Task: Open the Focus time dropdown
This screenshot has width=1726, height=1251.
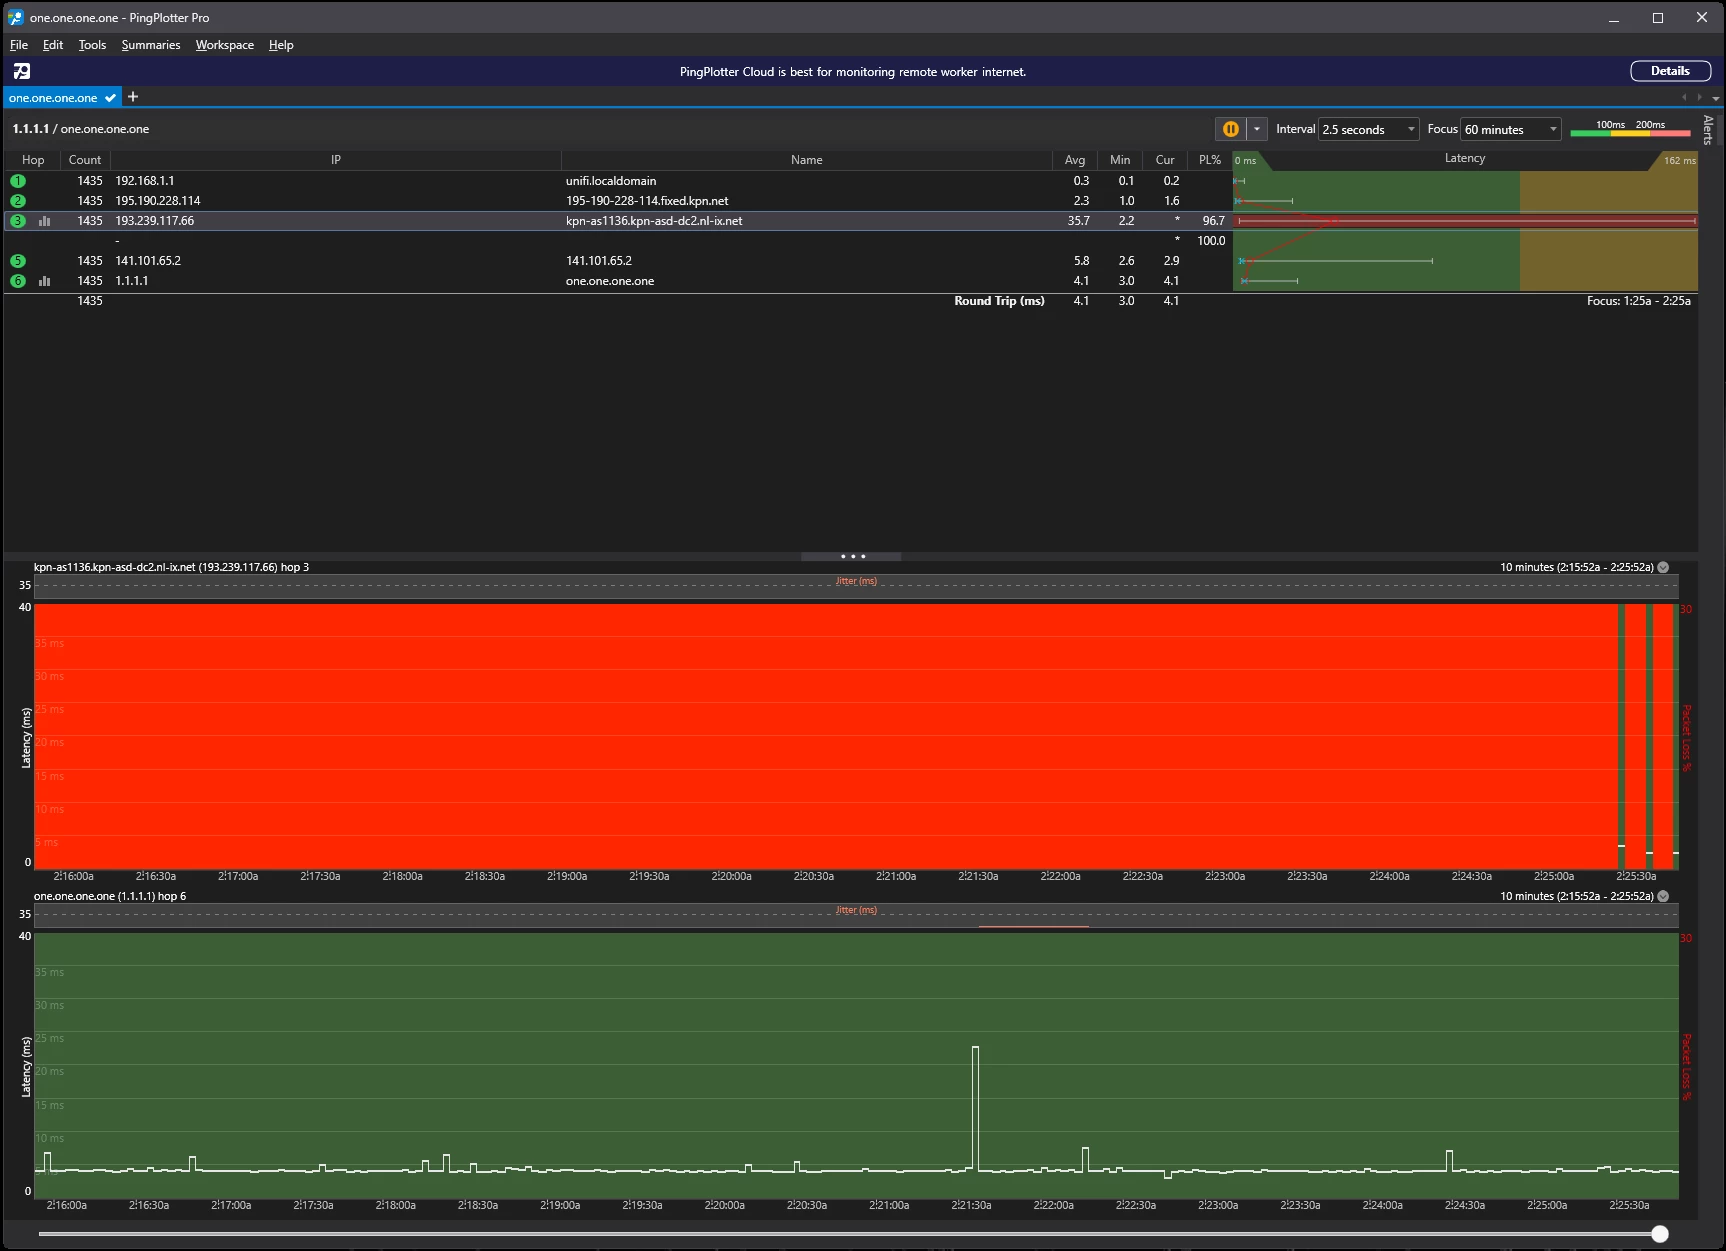Action: [1510, 129]
